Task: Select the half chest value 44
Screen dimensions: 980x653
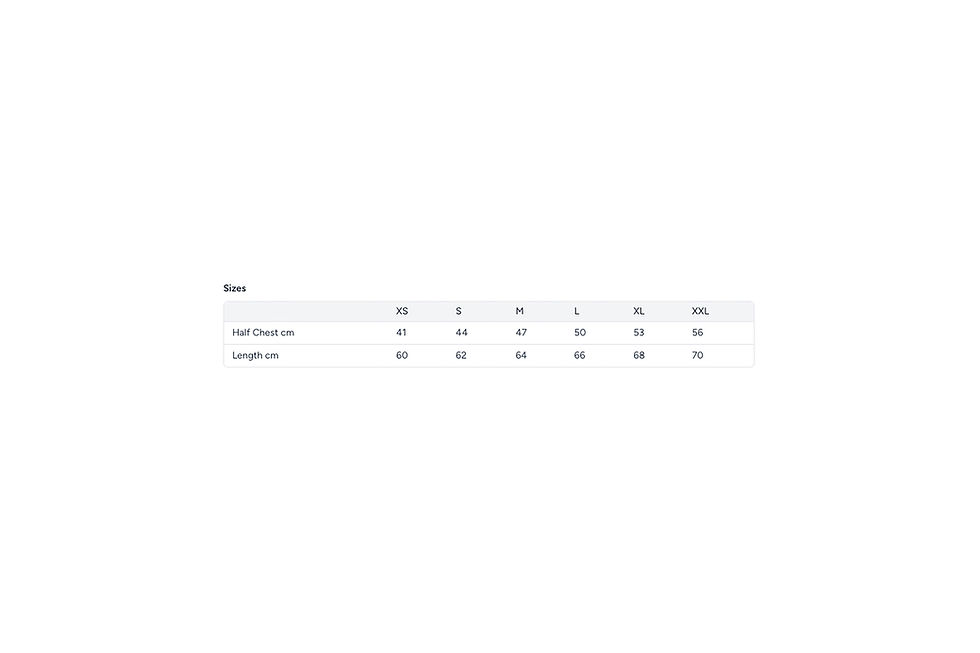Action: point(461,333)
